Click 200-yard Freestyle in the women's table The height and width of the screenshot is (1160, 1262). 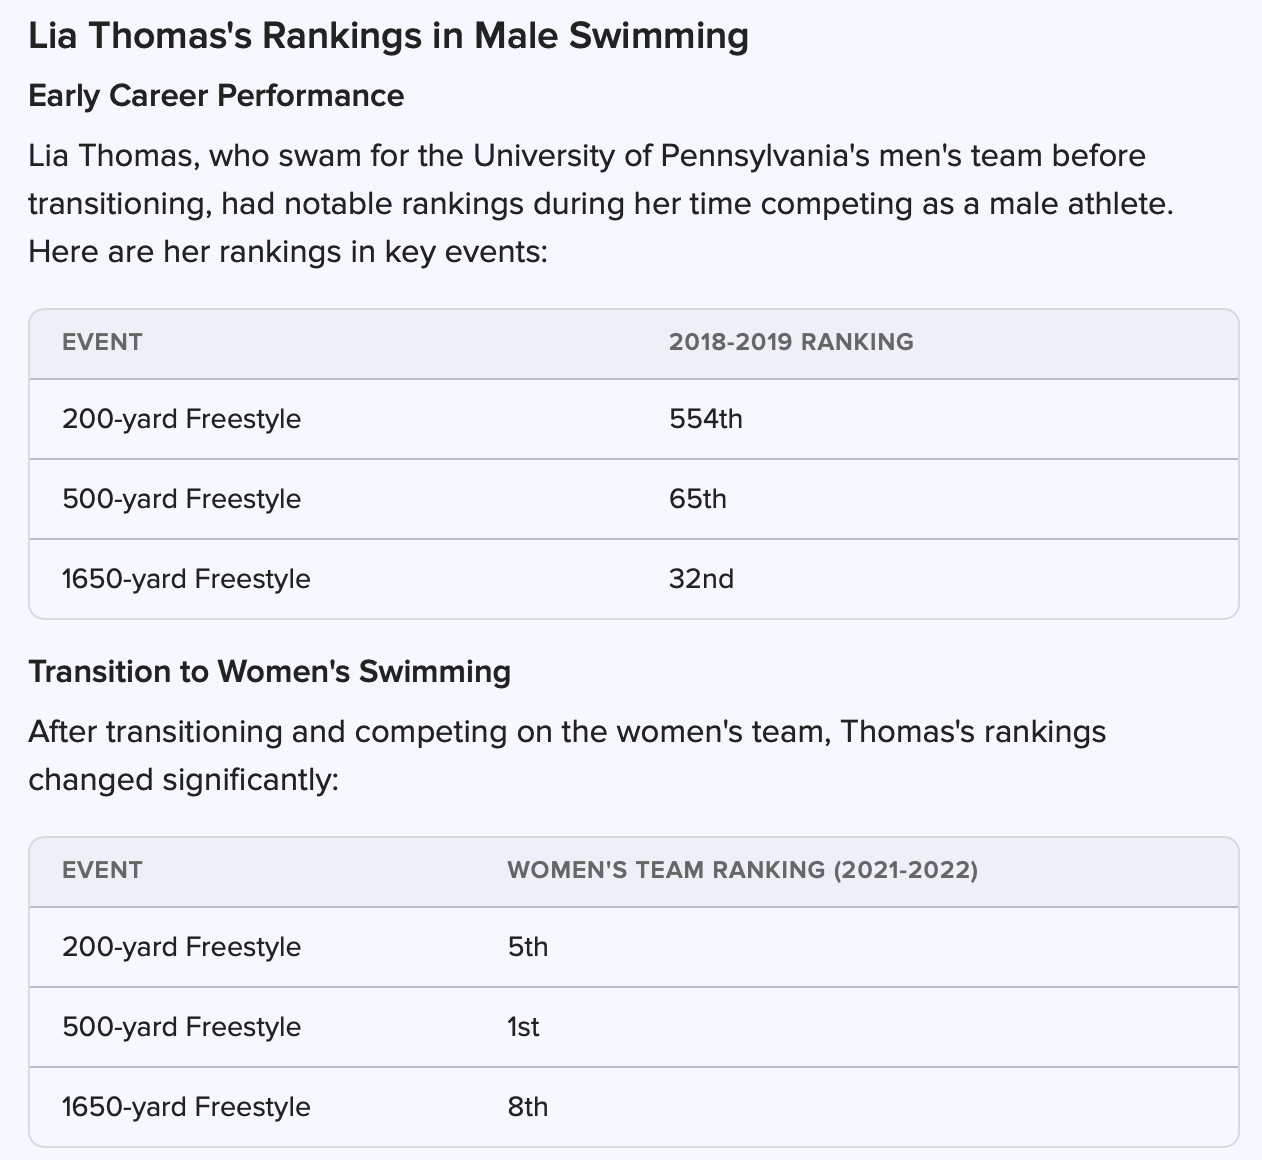[x=181, y=947]
